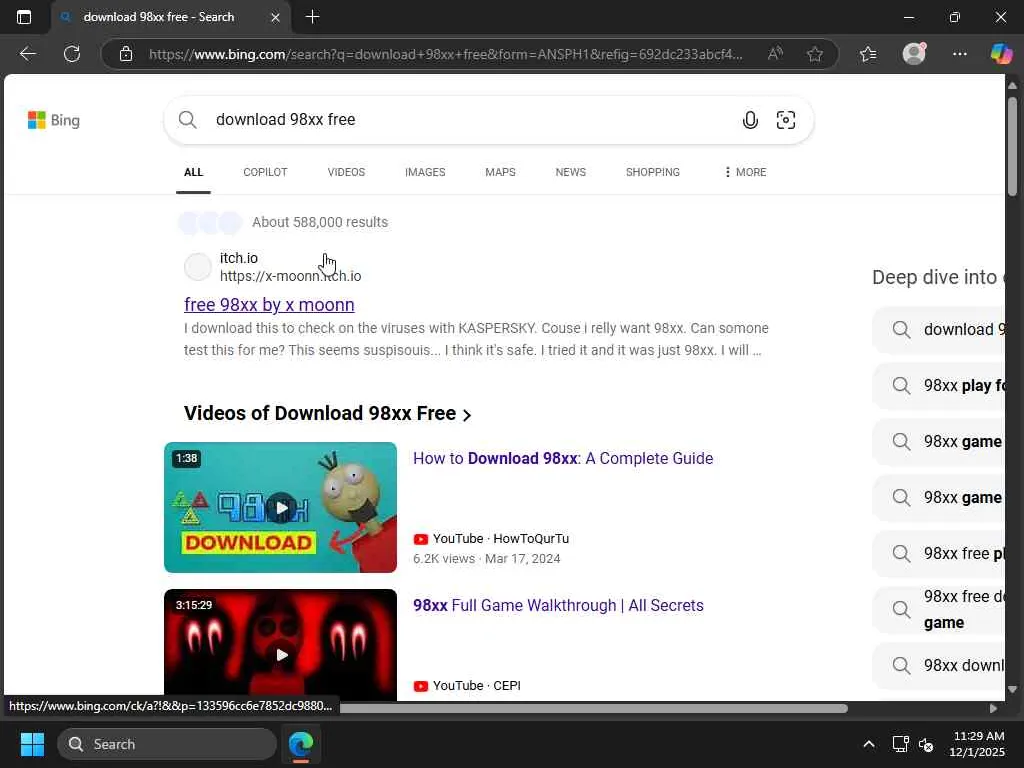Click 6.2K views Mar 17, 2024 text
This screenshot has height=768, width=1024.
[487, 558]
